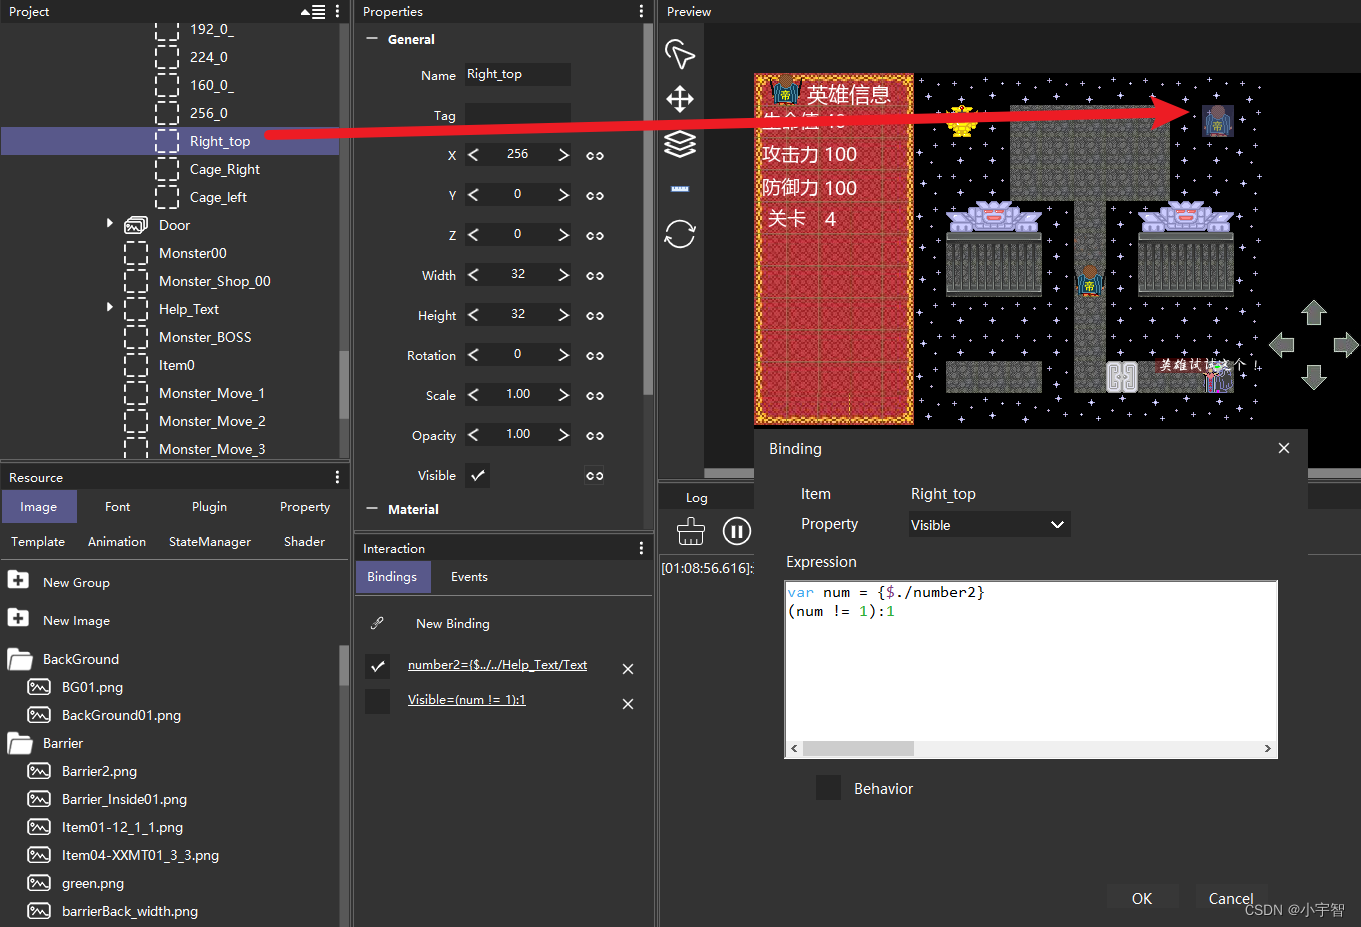Open the Visible=(num != 1):1 binding link
The width and height of the screenshot is (1361, 927).
pos(466,700)
